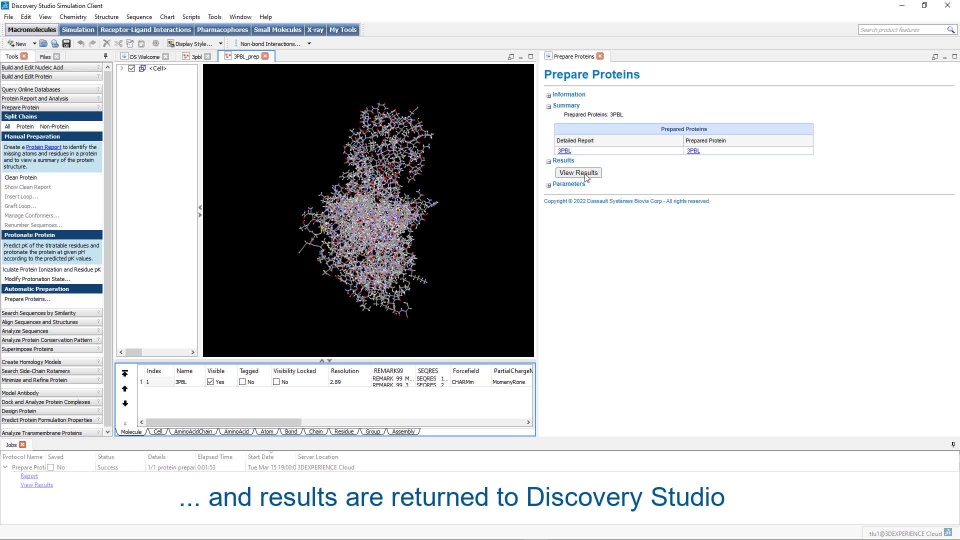Click the View Results button
The width and height of the screenshot is (960, 540).
pyautogui.click(x=578, y=173)
